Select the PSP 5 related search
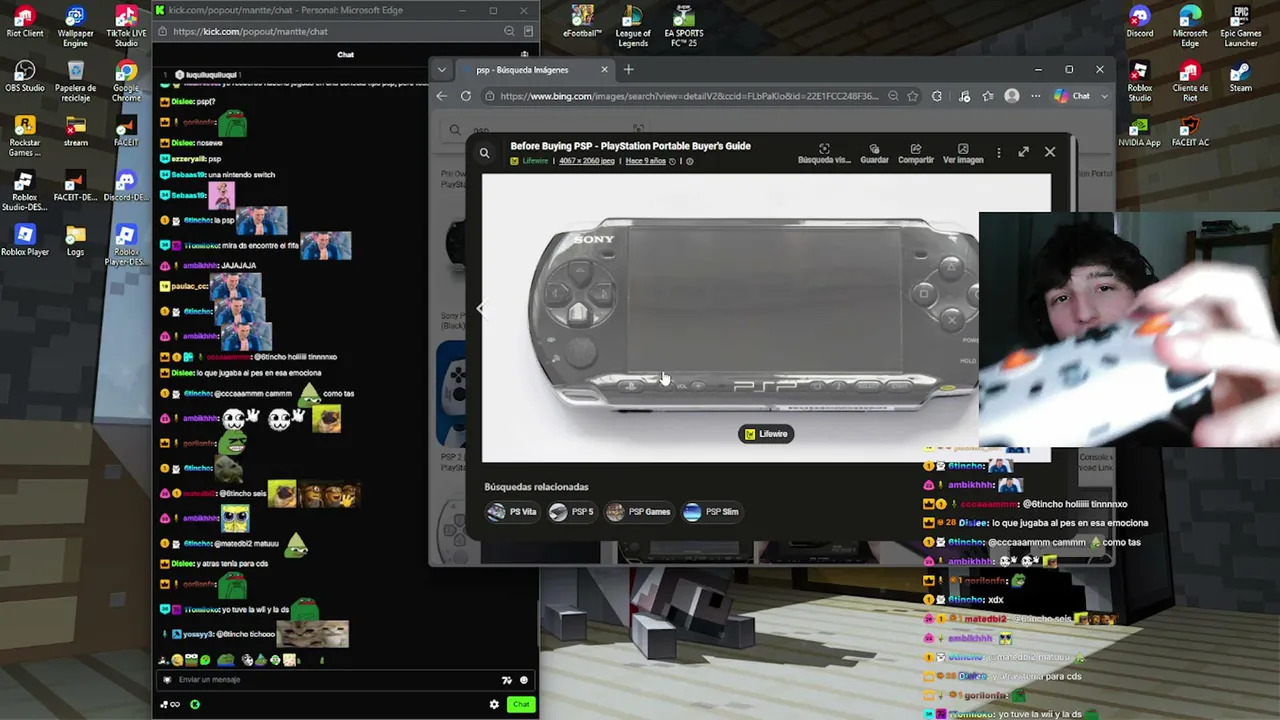The height and width of the screenshot is (720, 1280). [x=572, y=512]
